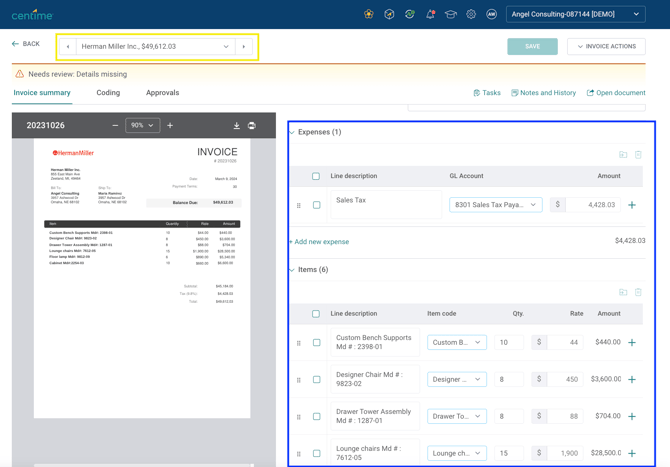This screenshot has width=670, height=467.
Task: Click the trash icon in Expenses section
Action: tap(638, 155)
